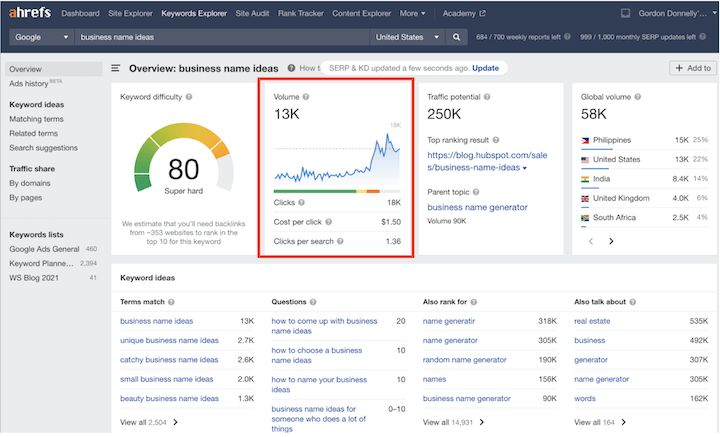Select Overview in sidebar

point(53,69)
